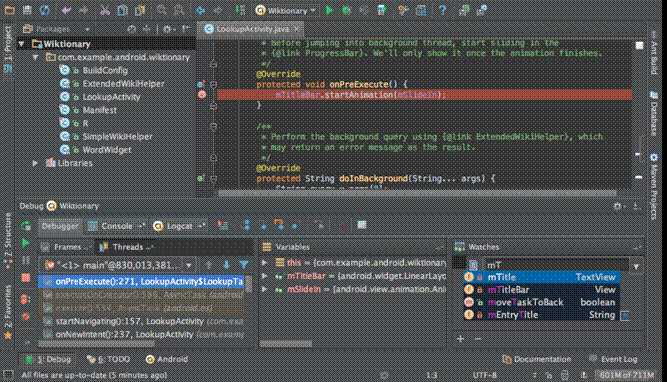The image size is (667, 382).
Task: Open the Help question mark icon
Action: point(442,10)
